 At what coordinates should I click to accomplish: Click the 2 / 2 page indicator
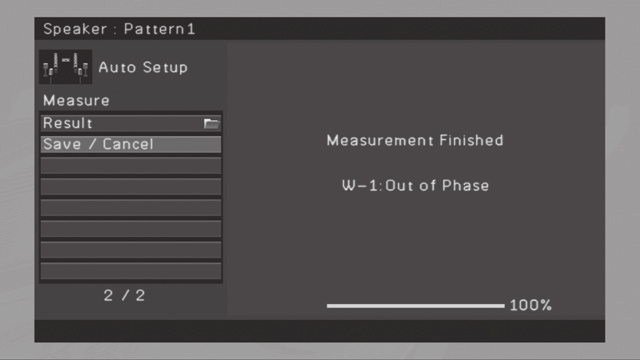point(124,295)
